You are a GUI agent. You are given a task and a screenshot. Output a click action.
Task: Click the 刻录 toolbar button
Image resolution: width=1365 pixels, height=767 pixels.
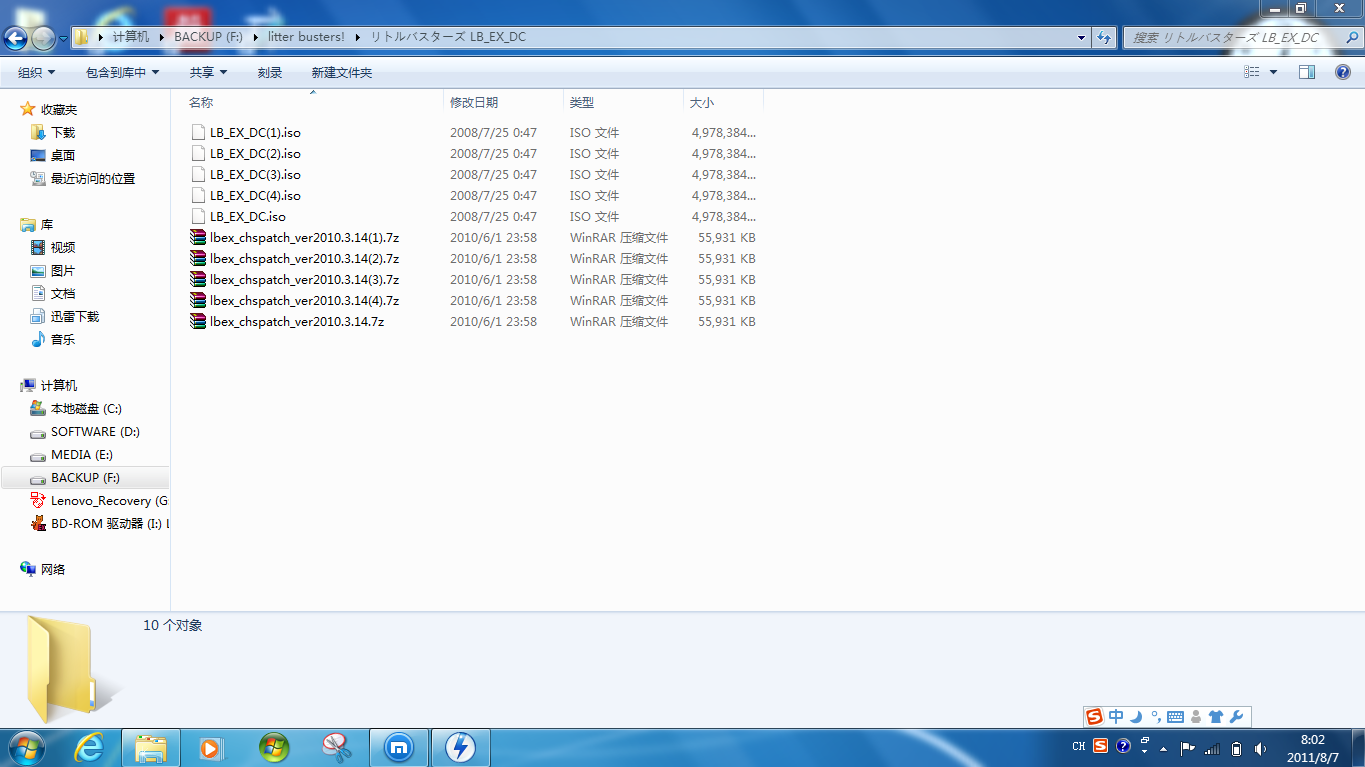(x=270, y=72)
